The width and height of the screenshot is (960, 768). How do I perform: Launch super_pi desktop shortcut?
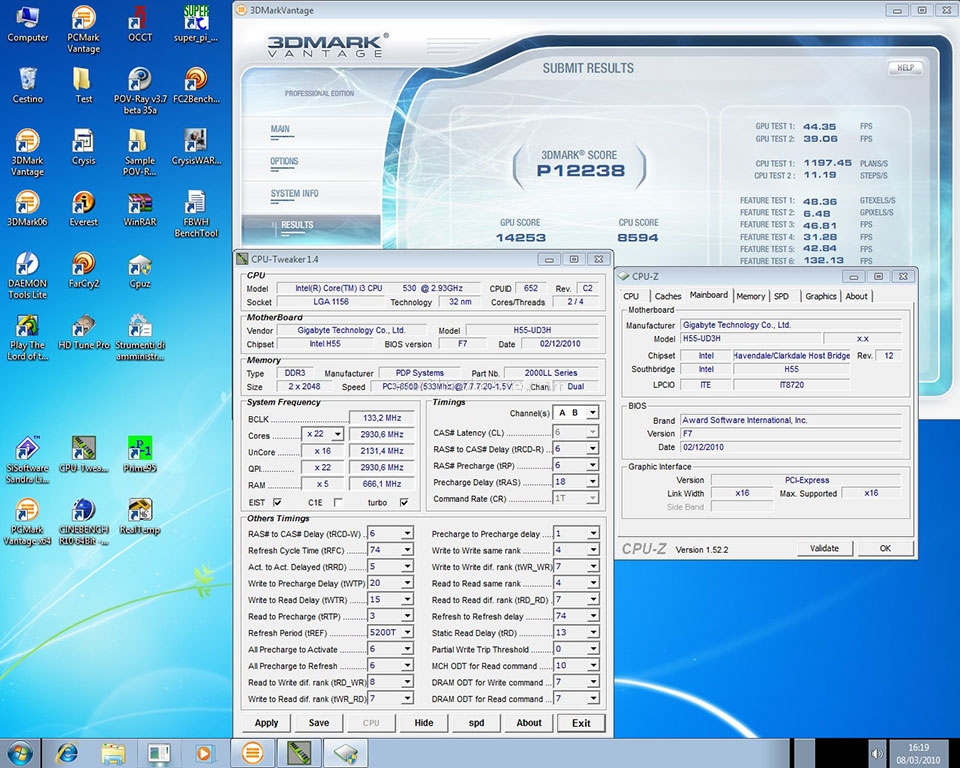pyautogui.click(x=196, y=24)
